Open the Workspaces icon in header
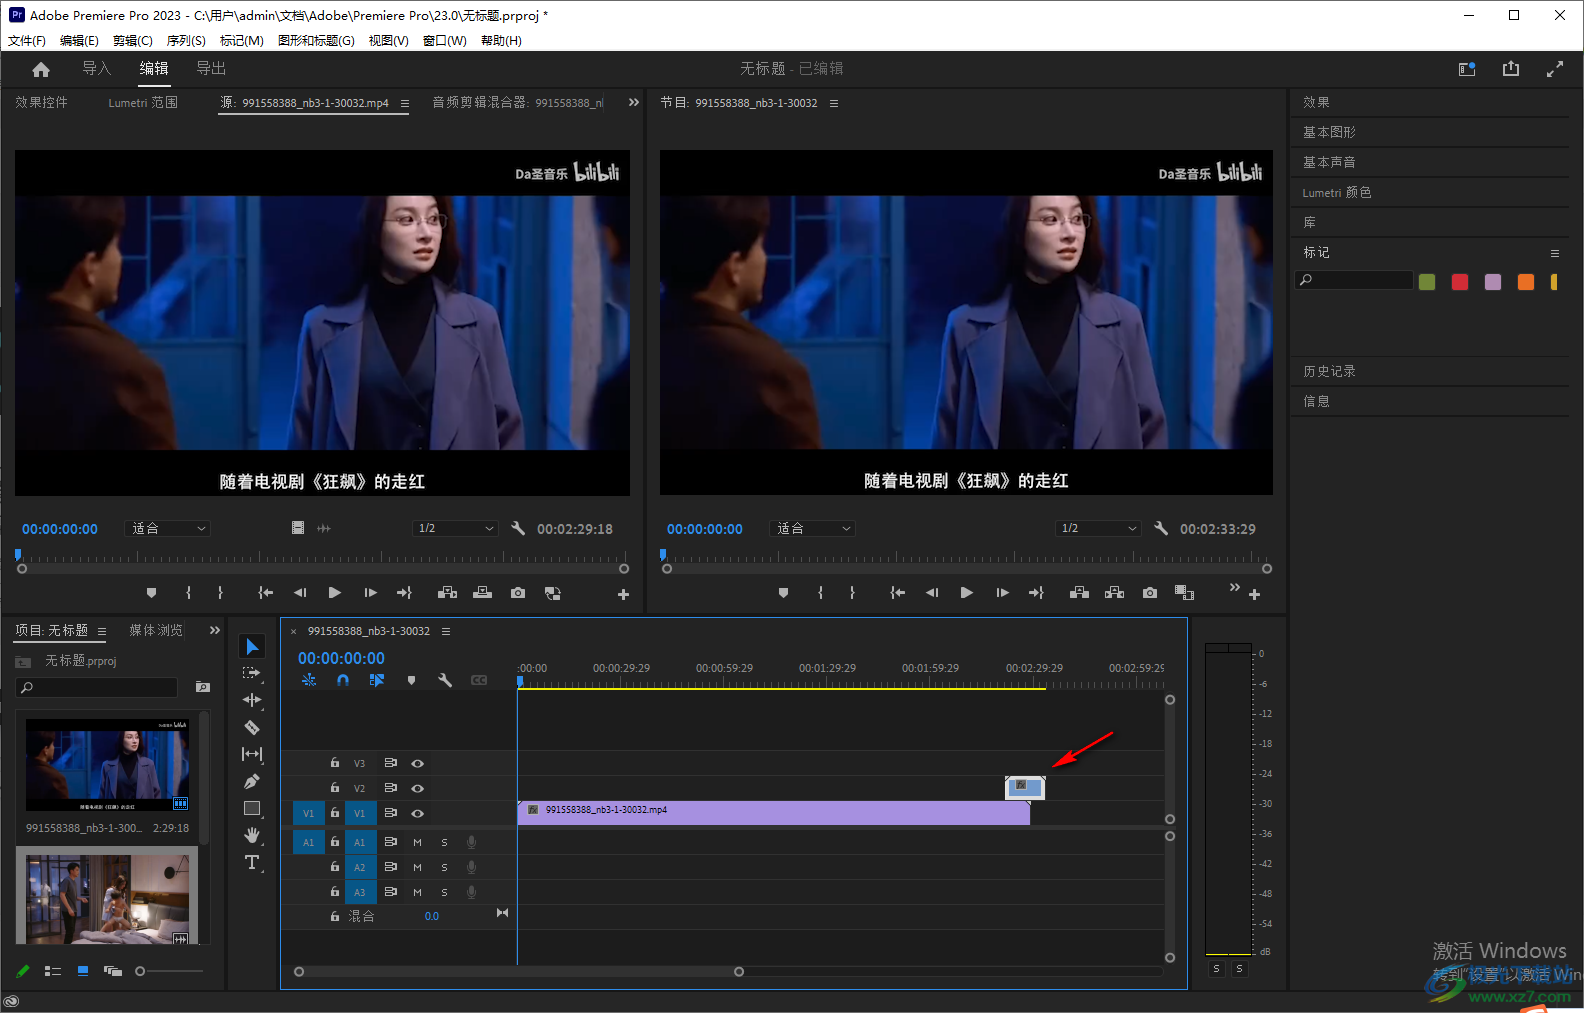The image size is (1584, 1013). 1467,69
